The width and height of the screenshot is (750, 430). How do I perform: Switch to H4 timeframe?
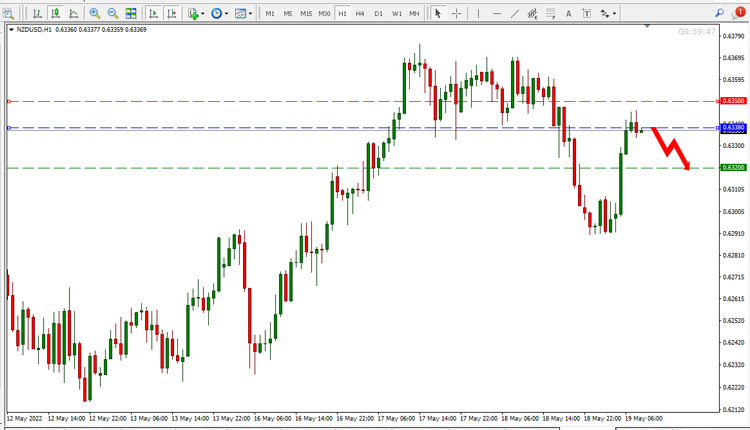(x=360, y=13)
